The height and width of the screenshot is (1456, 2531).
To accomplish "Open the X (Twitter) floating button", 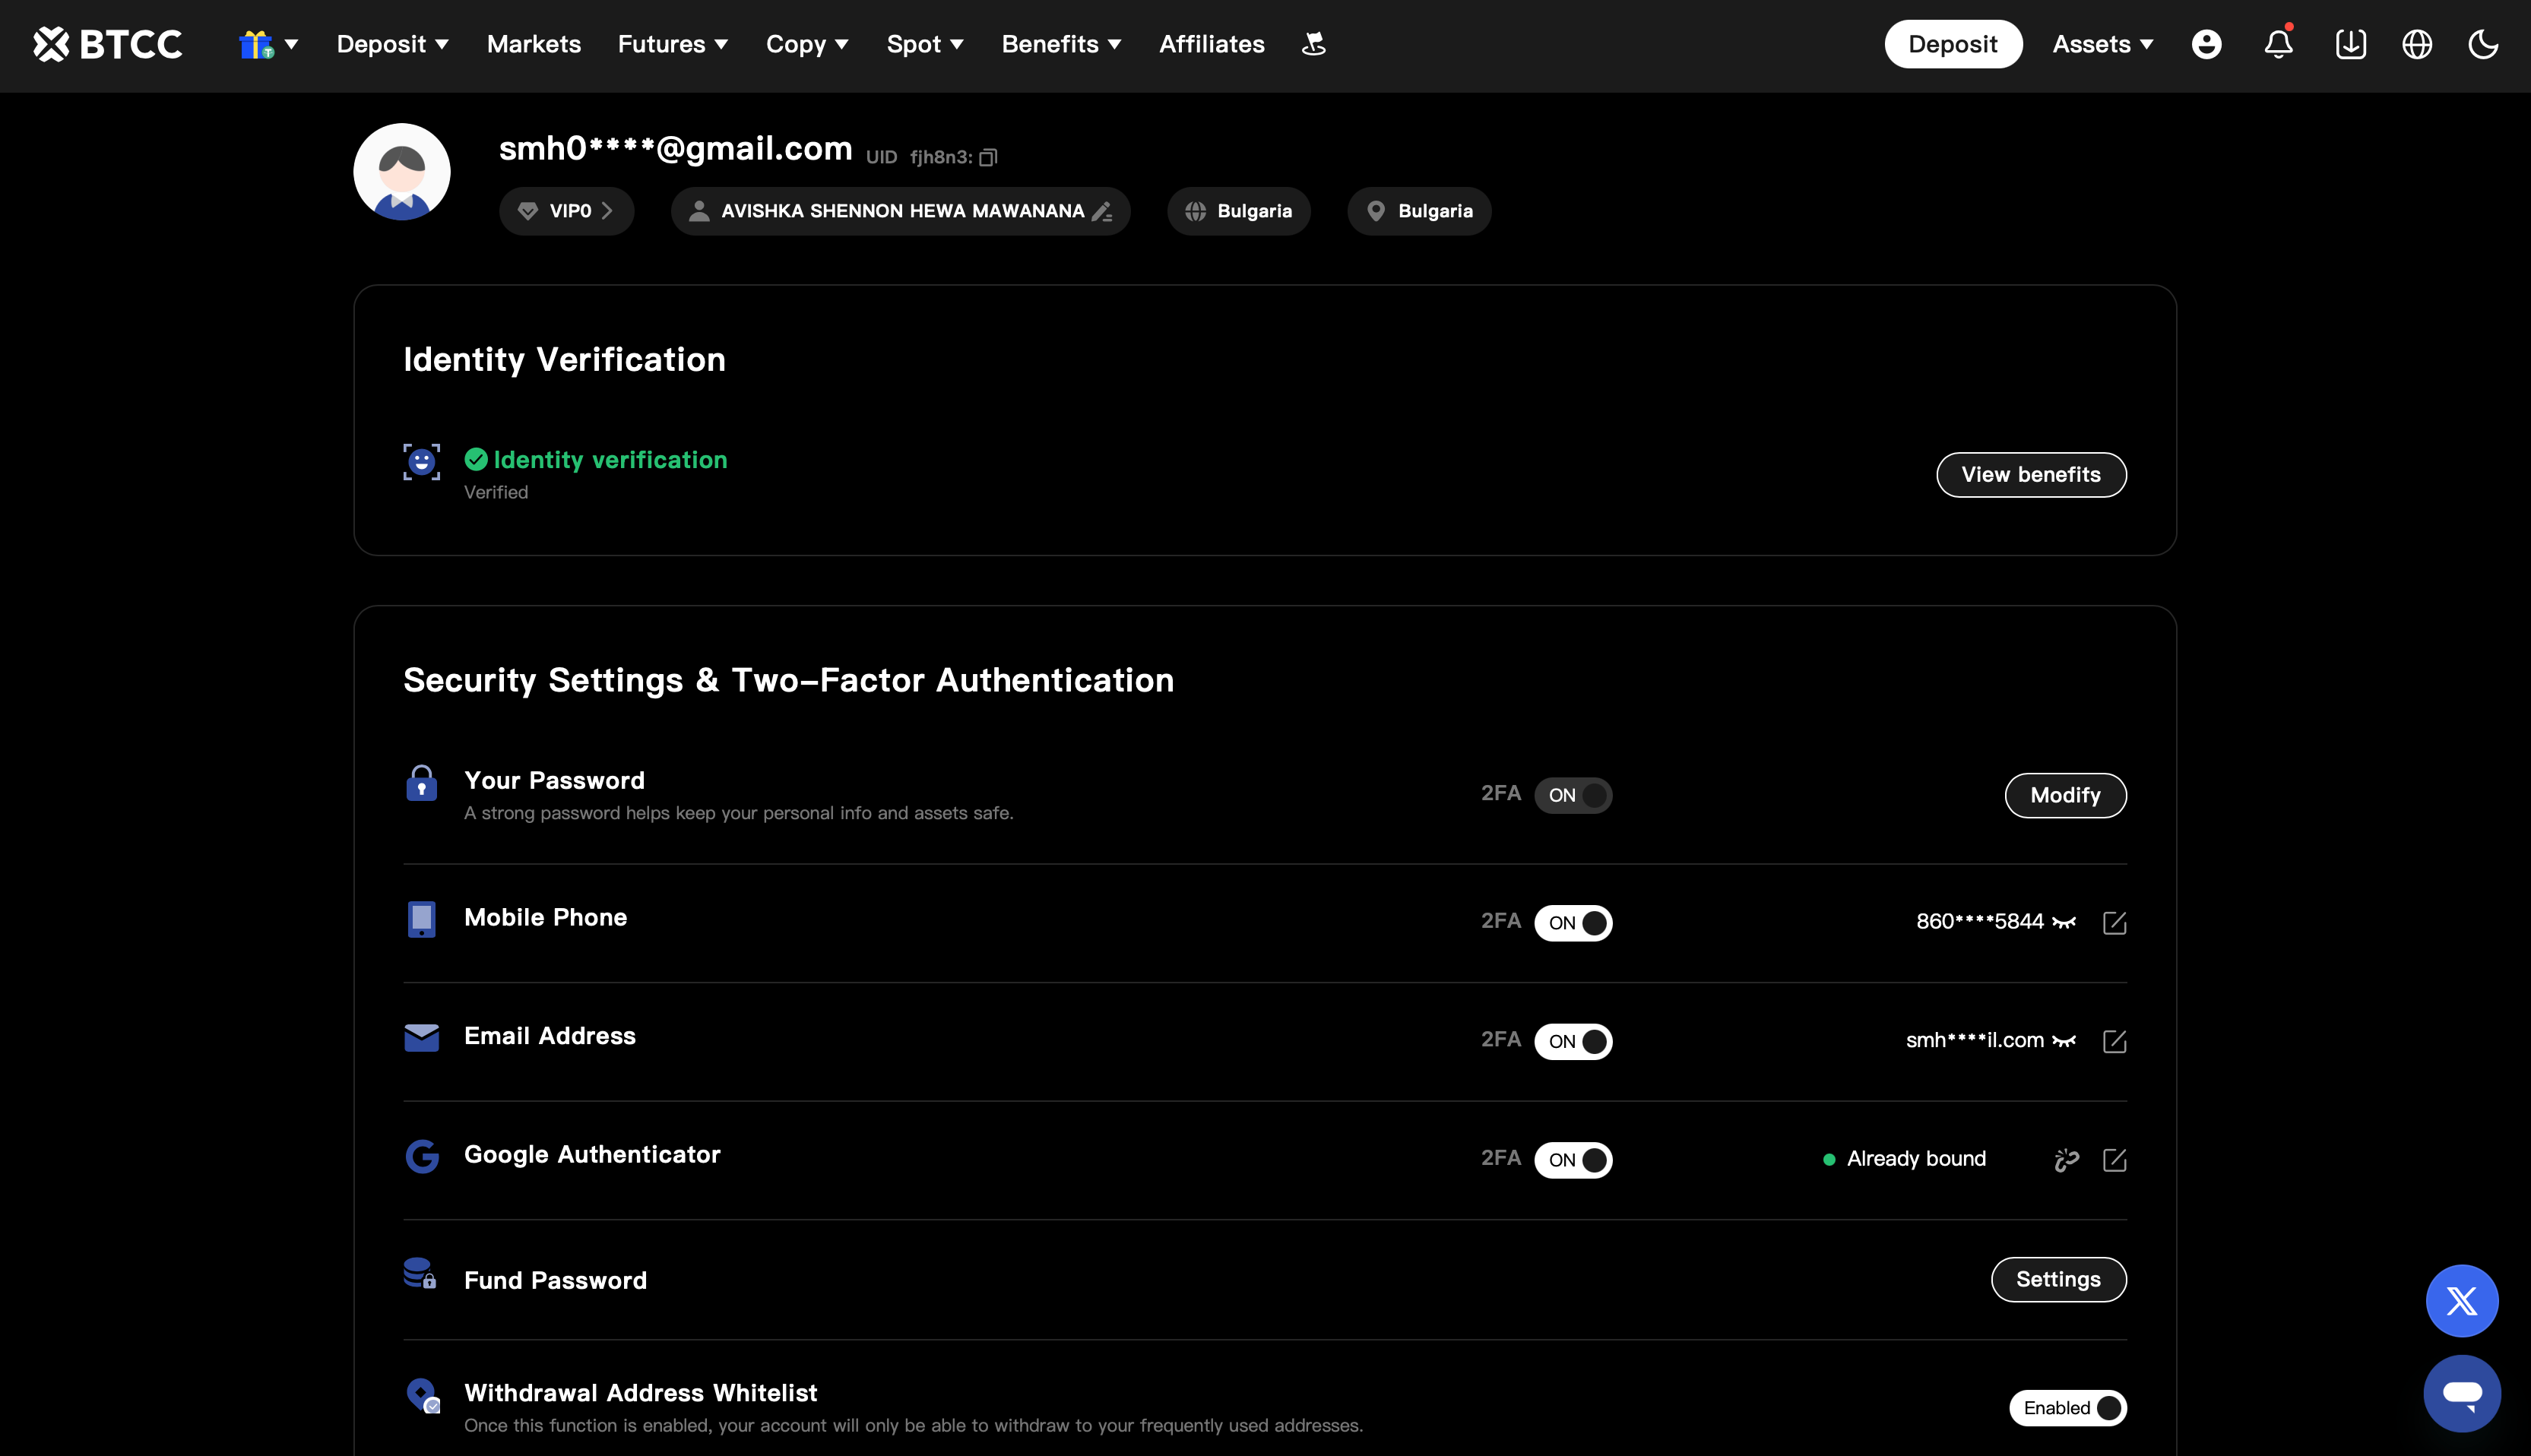I will pyautogui.click(x=2462, y=1300).
